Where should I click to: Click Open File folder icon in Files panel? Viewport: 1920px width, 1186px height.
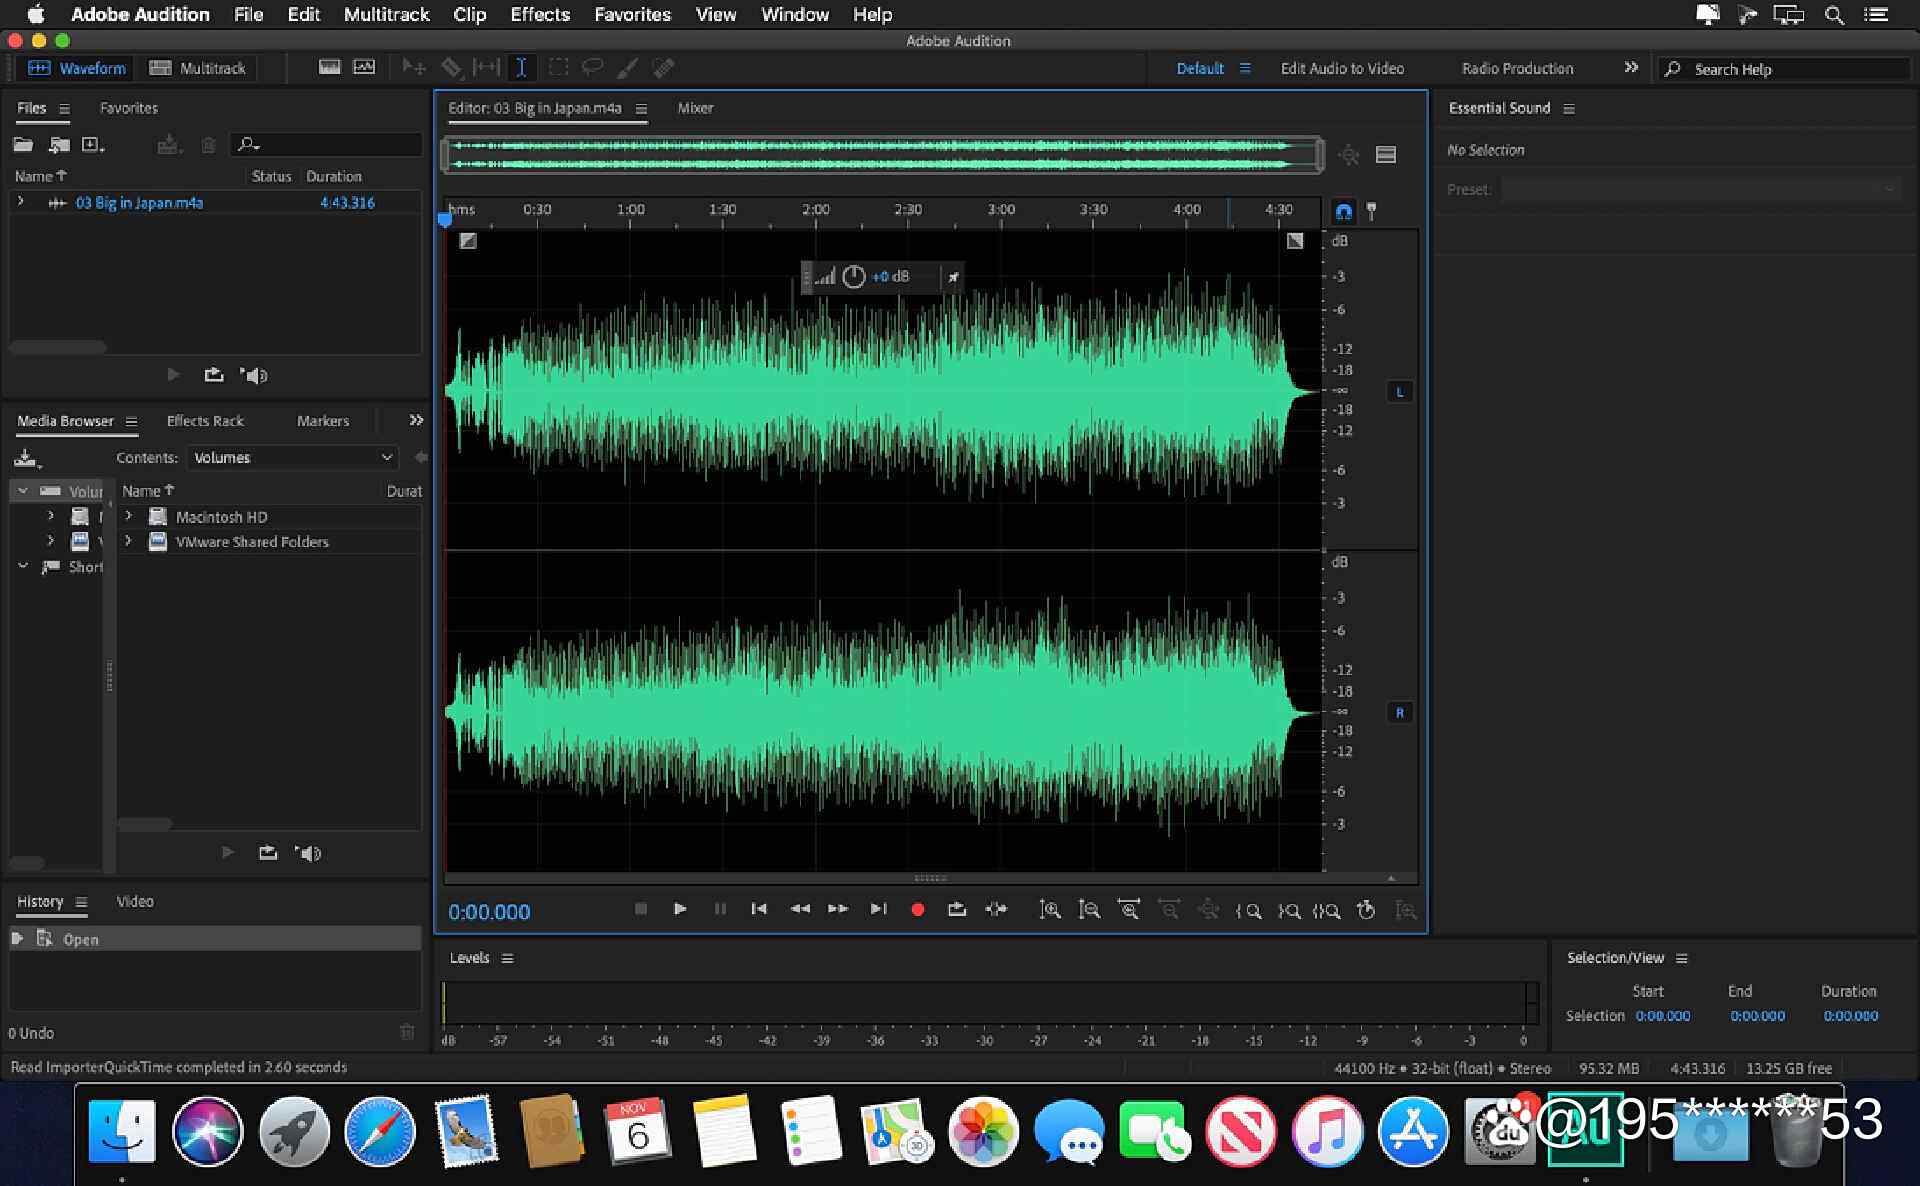[x=23, y=145]
